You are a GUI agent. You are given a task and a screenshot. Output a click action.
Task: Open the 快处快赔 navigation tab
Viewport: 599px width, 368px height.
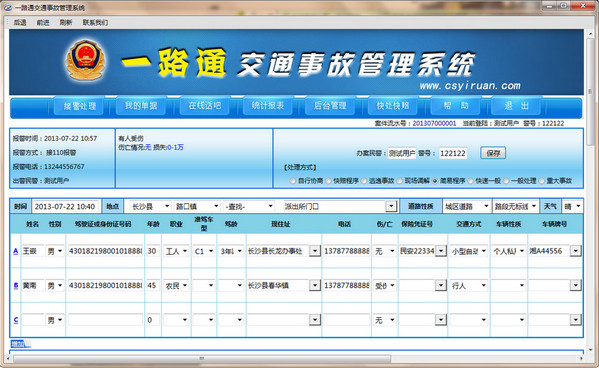(393, 106)
